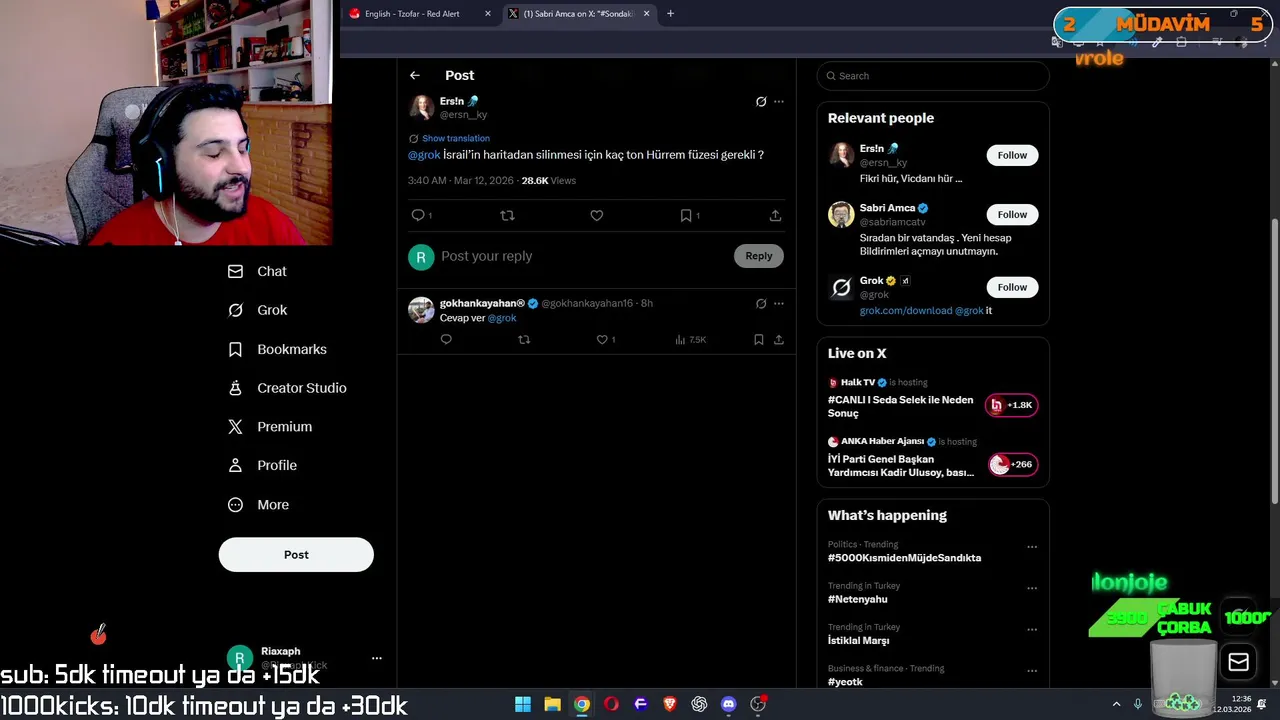Click the microphone tray icon
This screenshot has width=1280, height=720.
[1138, 704]
